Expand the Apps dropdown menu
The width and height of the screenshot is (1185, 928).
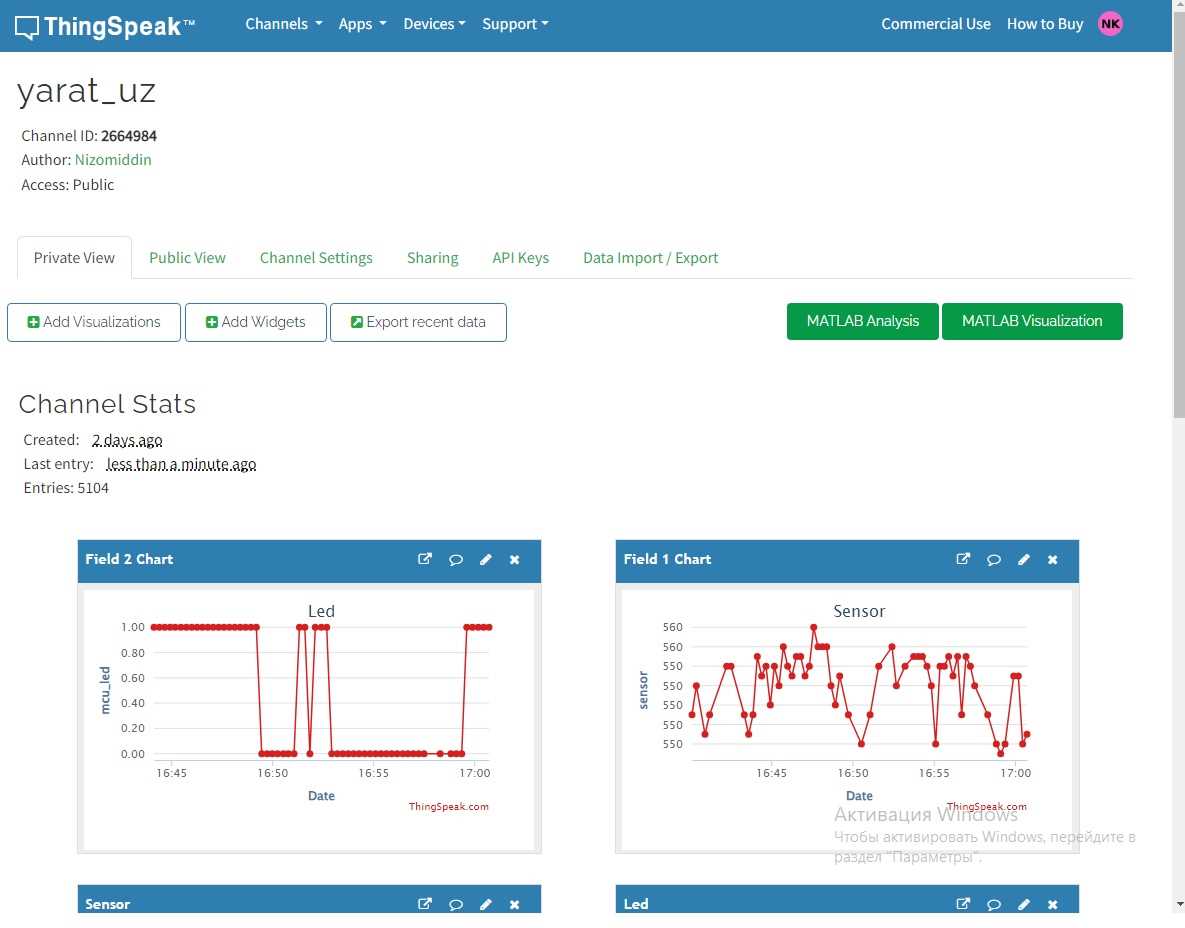pyautogui.click(x=362, y=24)
